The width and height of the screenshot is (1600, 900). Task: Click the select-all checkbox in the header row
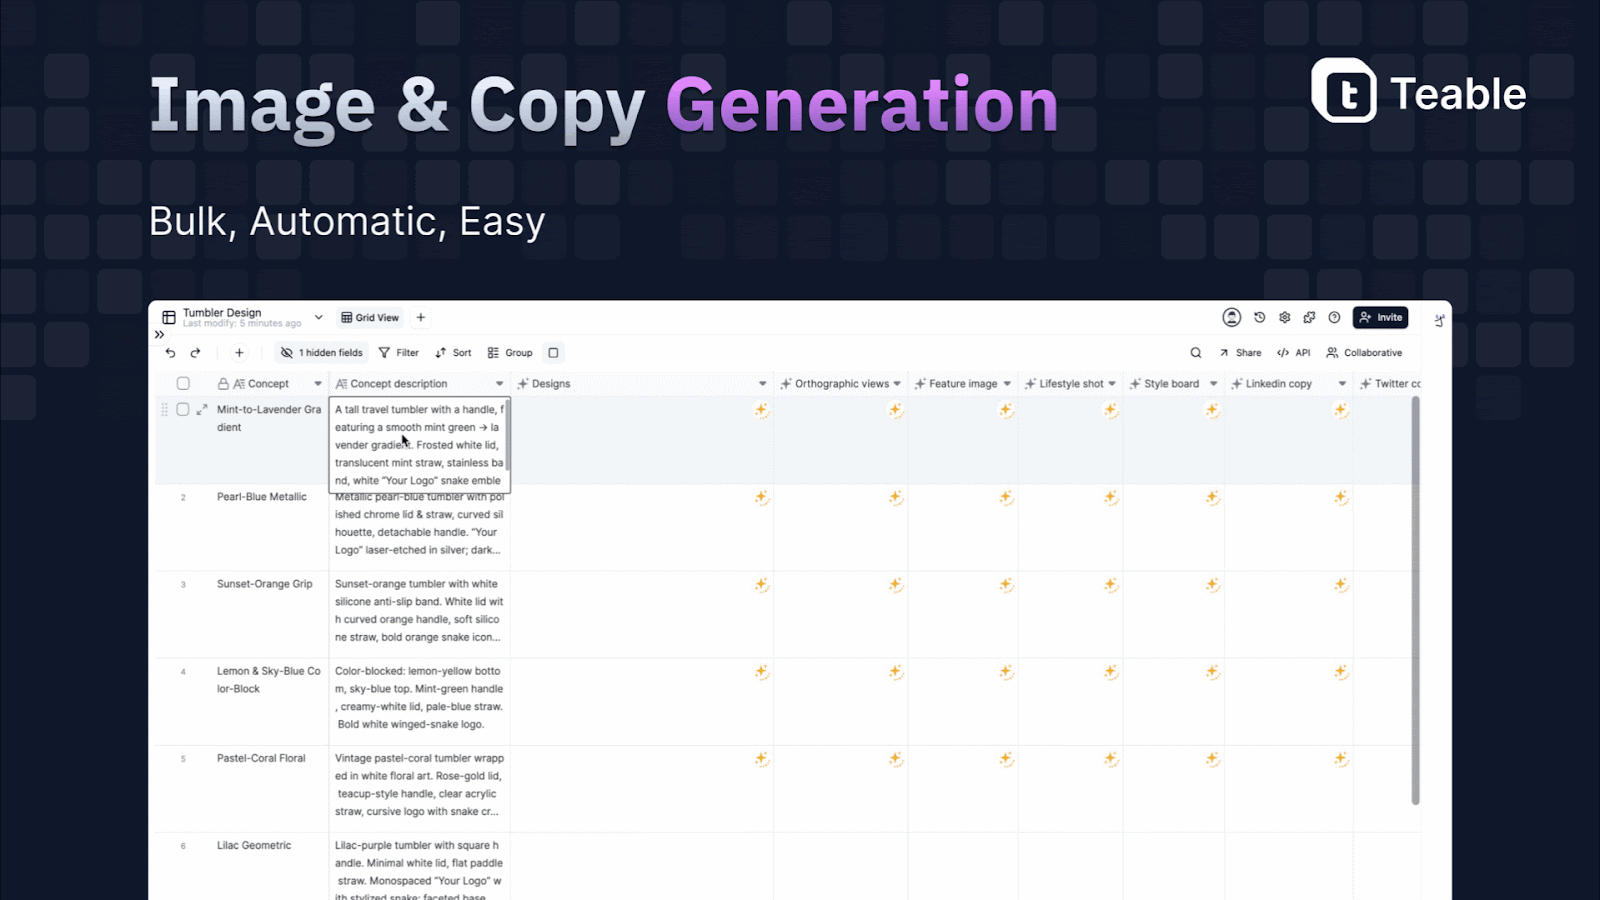[183, 382]
